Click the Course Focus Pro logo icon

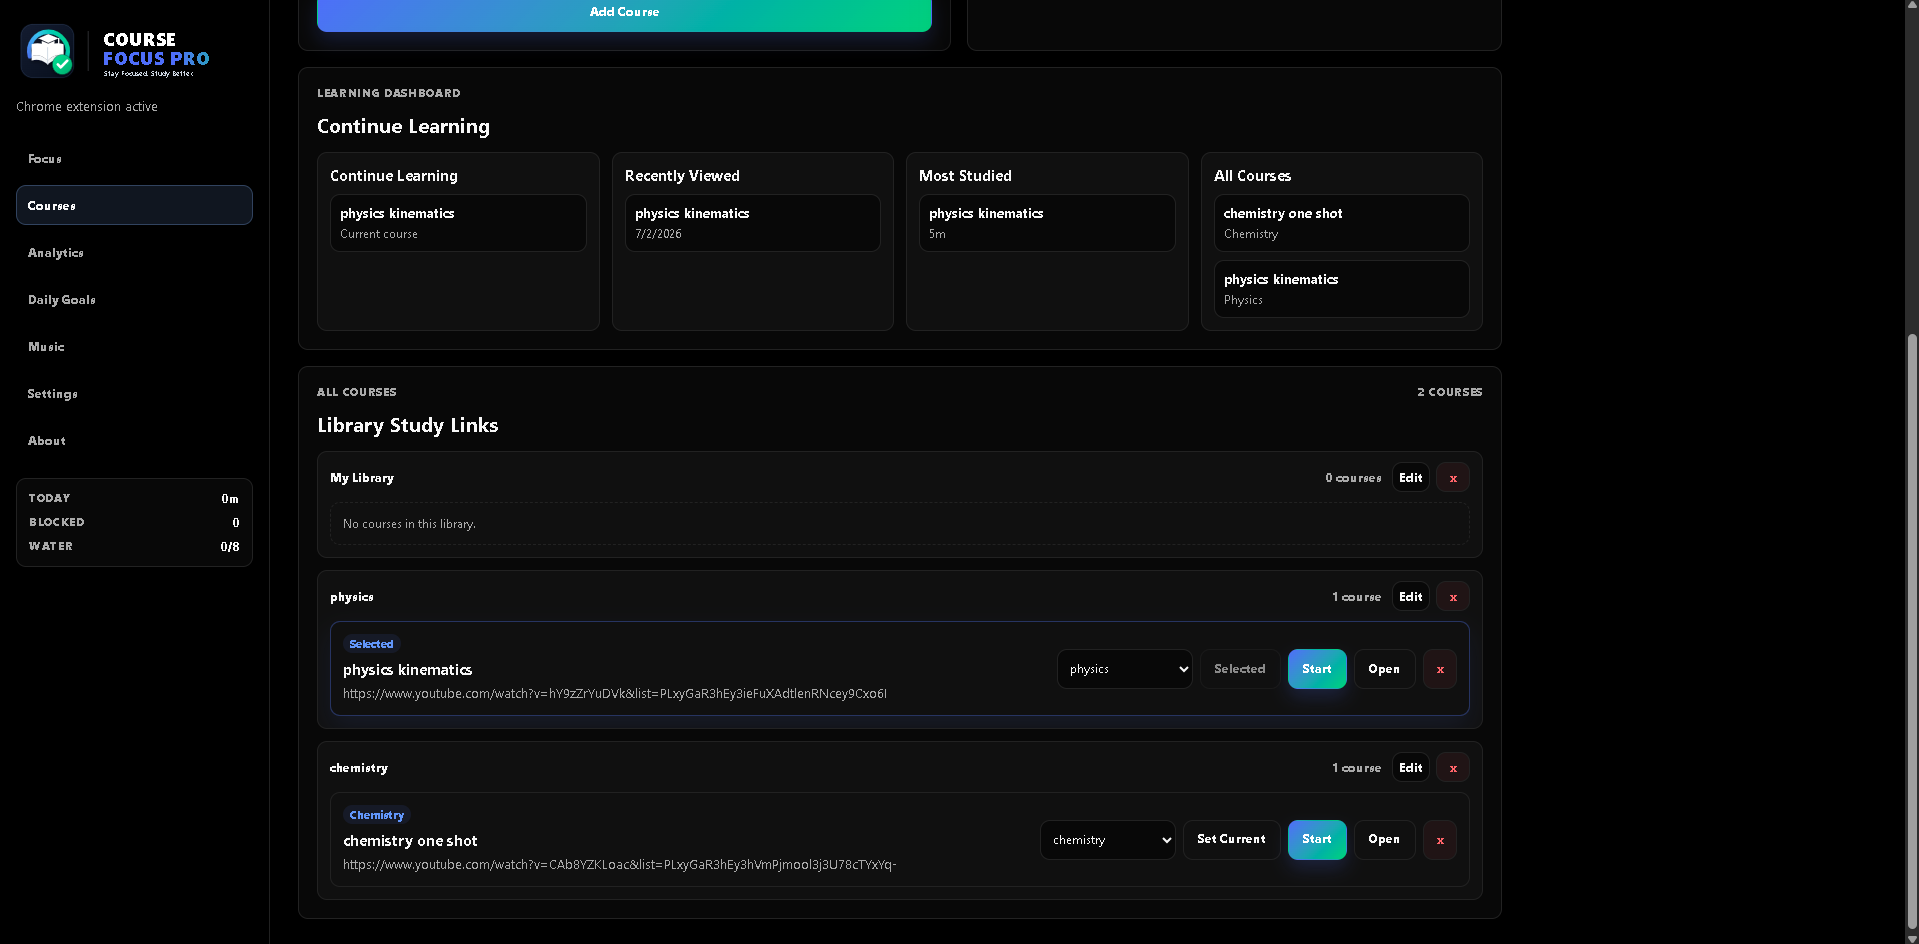[48, 51]
